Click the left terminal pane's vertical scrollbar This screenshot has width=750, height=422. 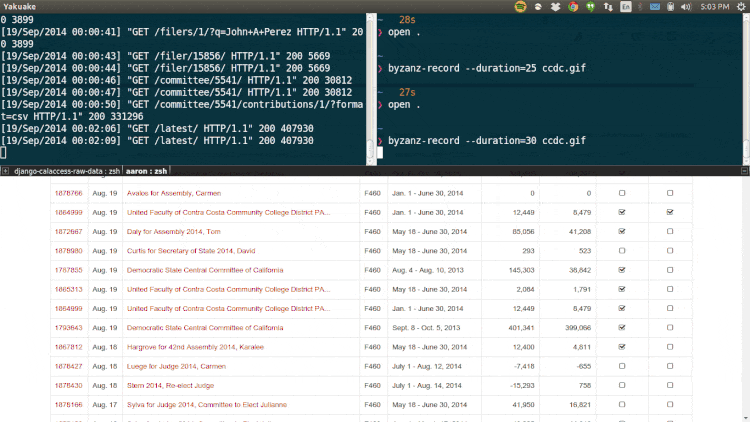click(370, 89)
